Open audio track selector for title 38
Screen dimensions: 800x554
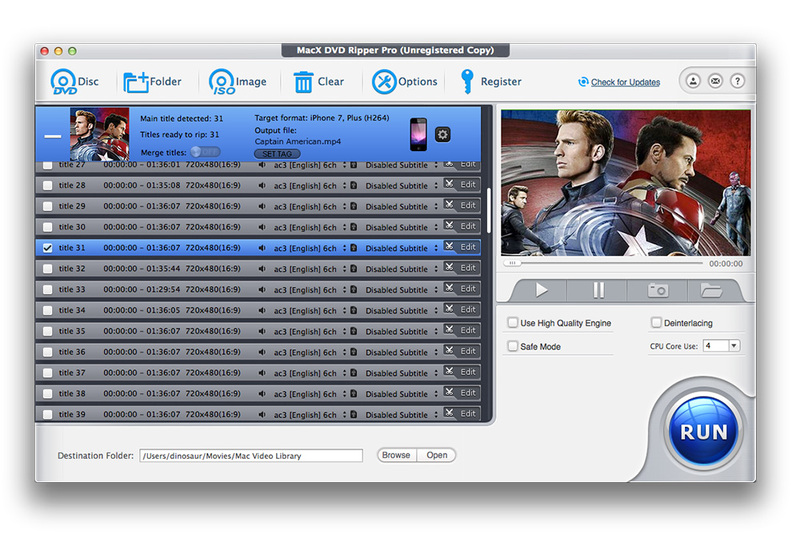click(x=344, y=394)
